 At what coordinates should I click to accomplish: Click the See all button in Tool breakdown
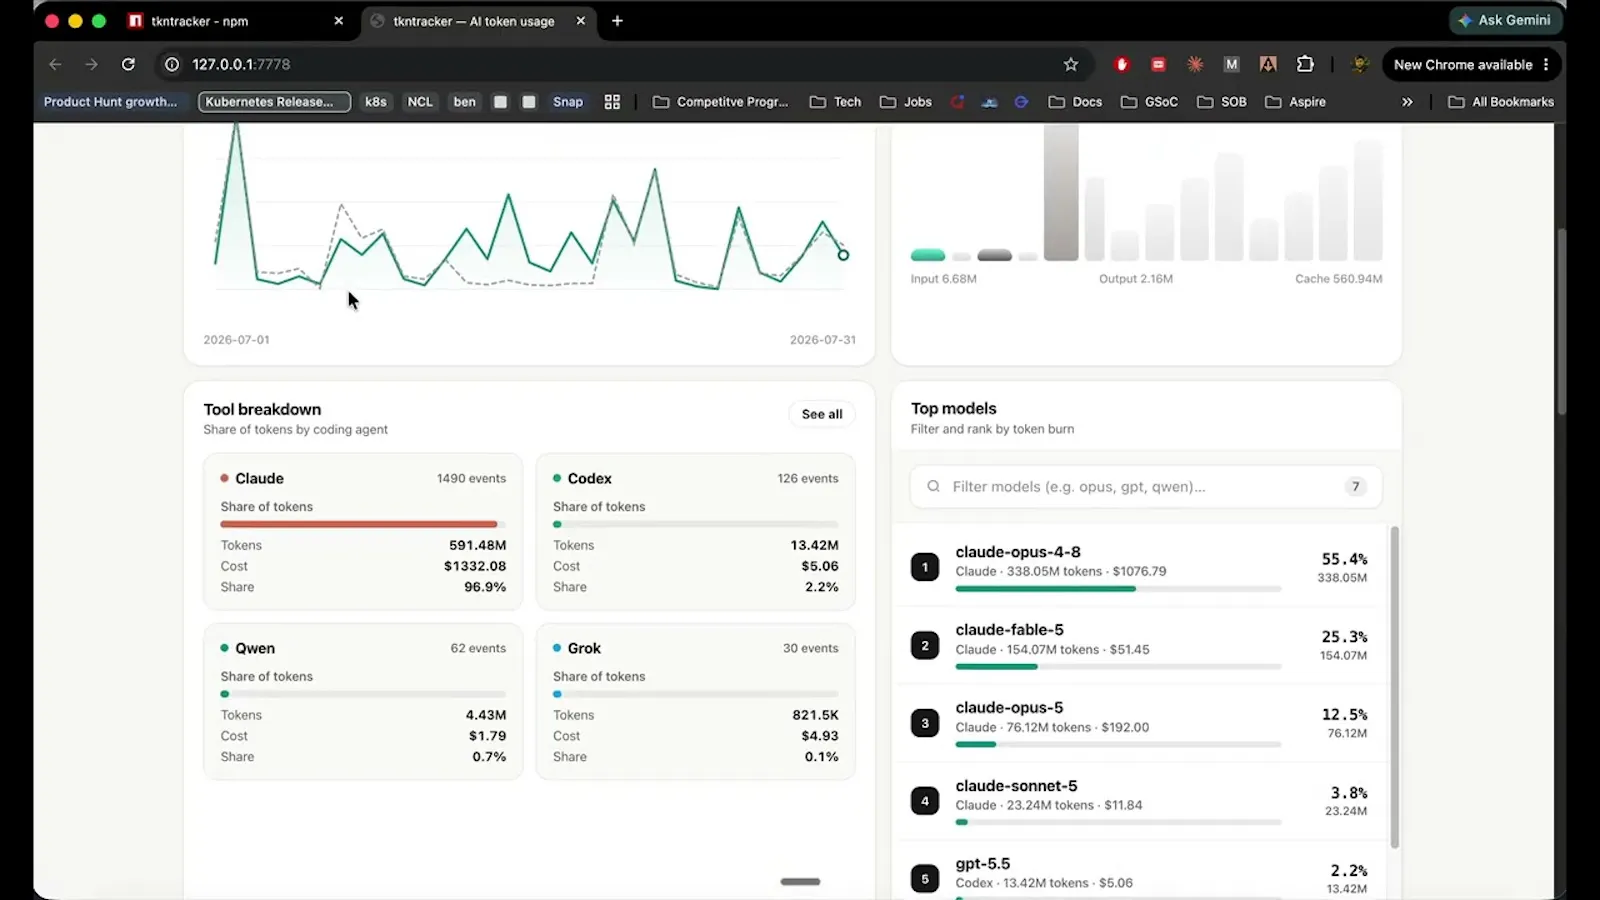click(822, 414)
